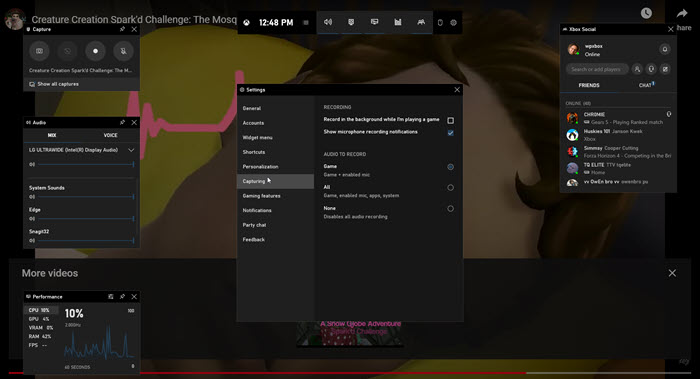The width and height of the screenshot is (700, 379).
Task: Click the find people icon in Xbox Social
Action: (637, 69)
